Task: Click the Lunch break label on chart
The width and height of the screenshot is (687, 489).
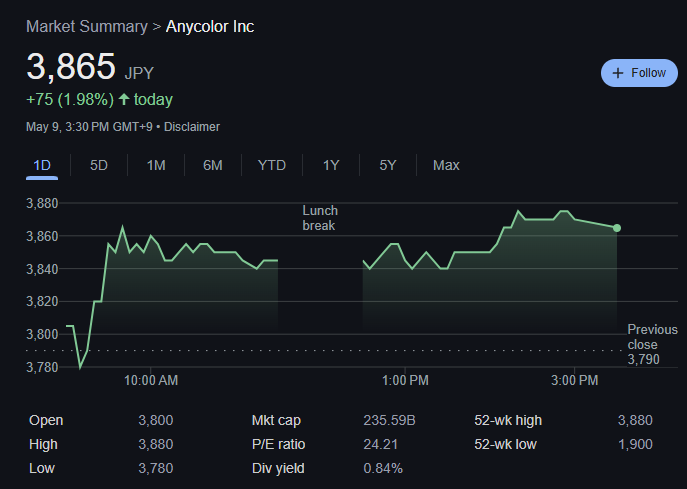Action: tap(320, 218)
